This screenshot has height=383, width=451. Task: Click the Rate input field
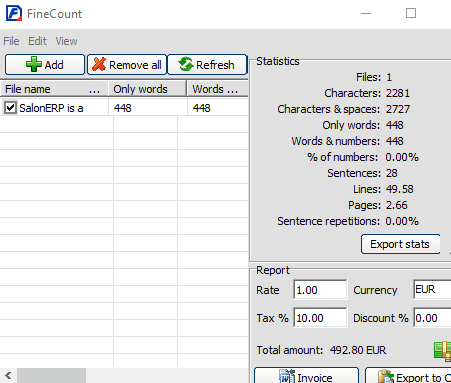pyautogui.click(x=320, y=290)
